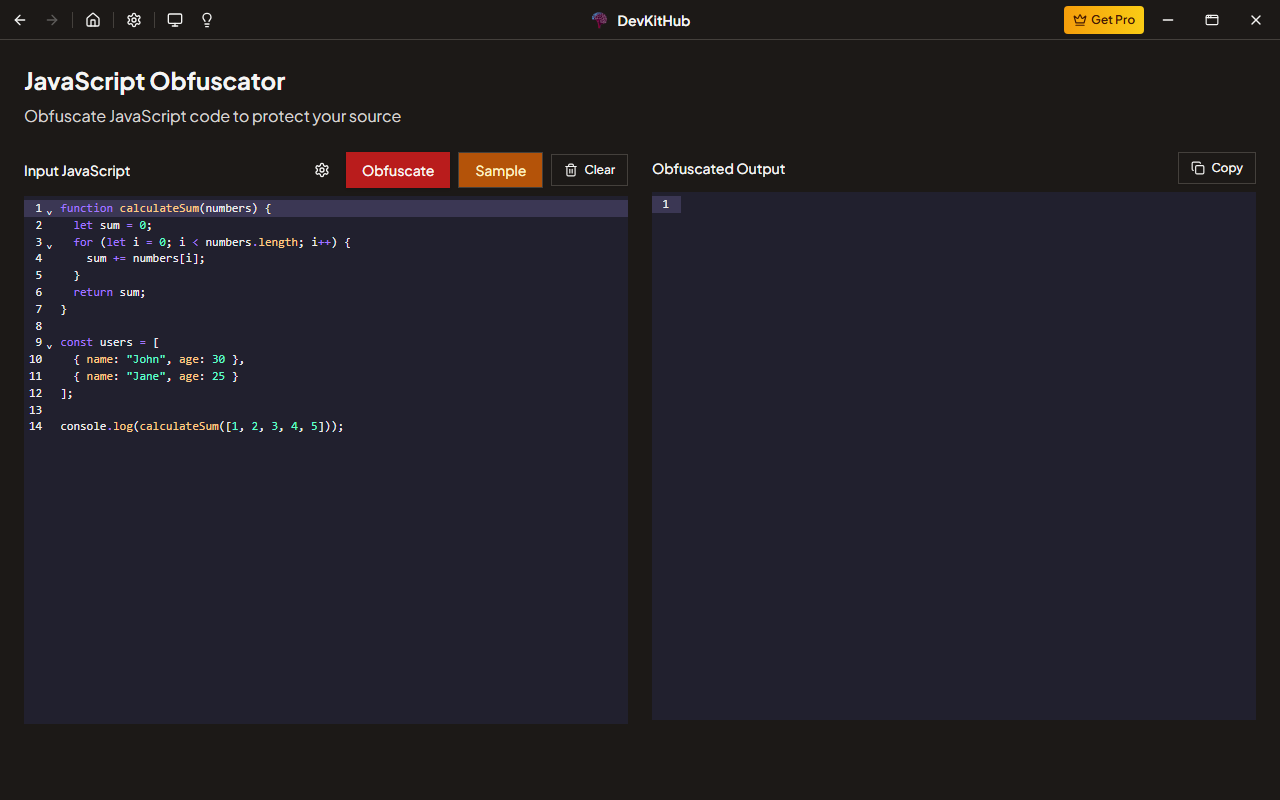
Task: Click 'calculateSum' in the function declaration on line 1
Action: (159, 208)
